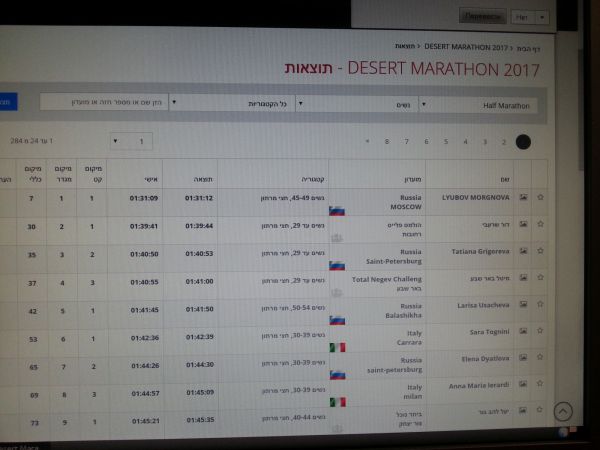The width and height of the screenshot is (600, 450).
Task: Star the 01:45:35 result row
Action: pos(540,410)
